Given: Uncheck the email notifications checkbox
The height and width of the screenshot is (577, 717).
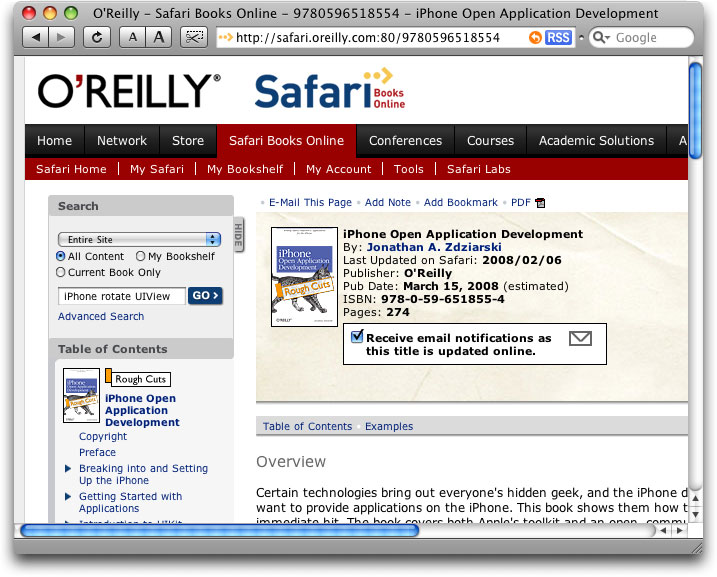Looking at the screenshot, I should coord(357,338).
